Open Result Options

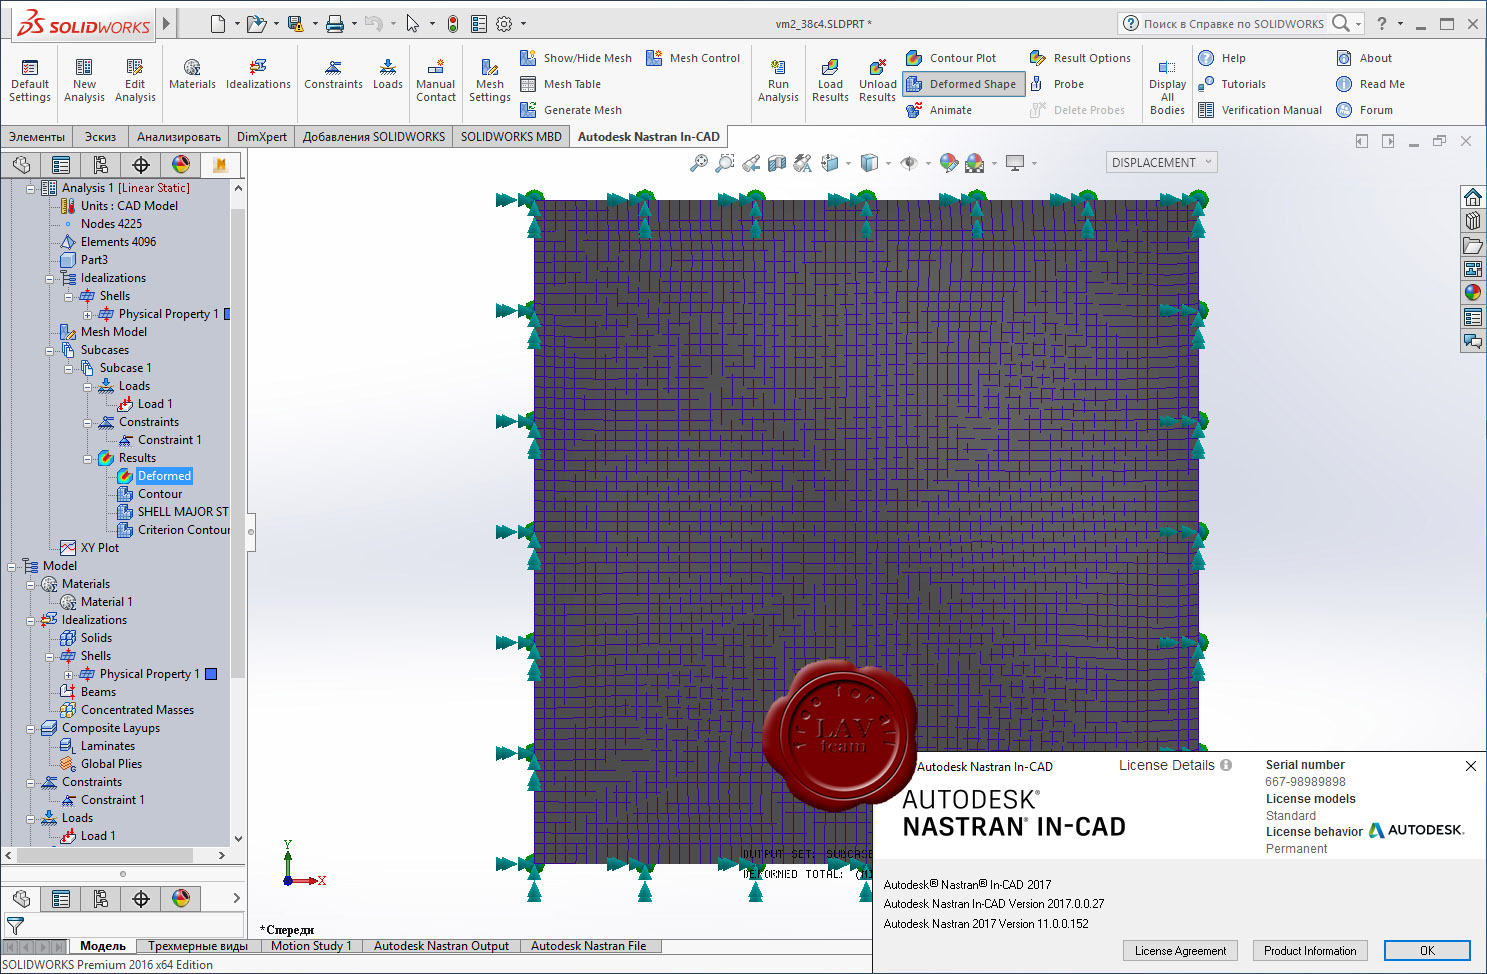point(1080,58)
